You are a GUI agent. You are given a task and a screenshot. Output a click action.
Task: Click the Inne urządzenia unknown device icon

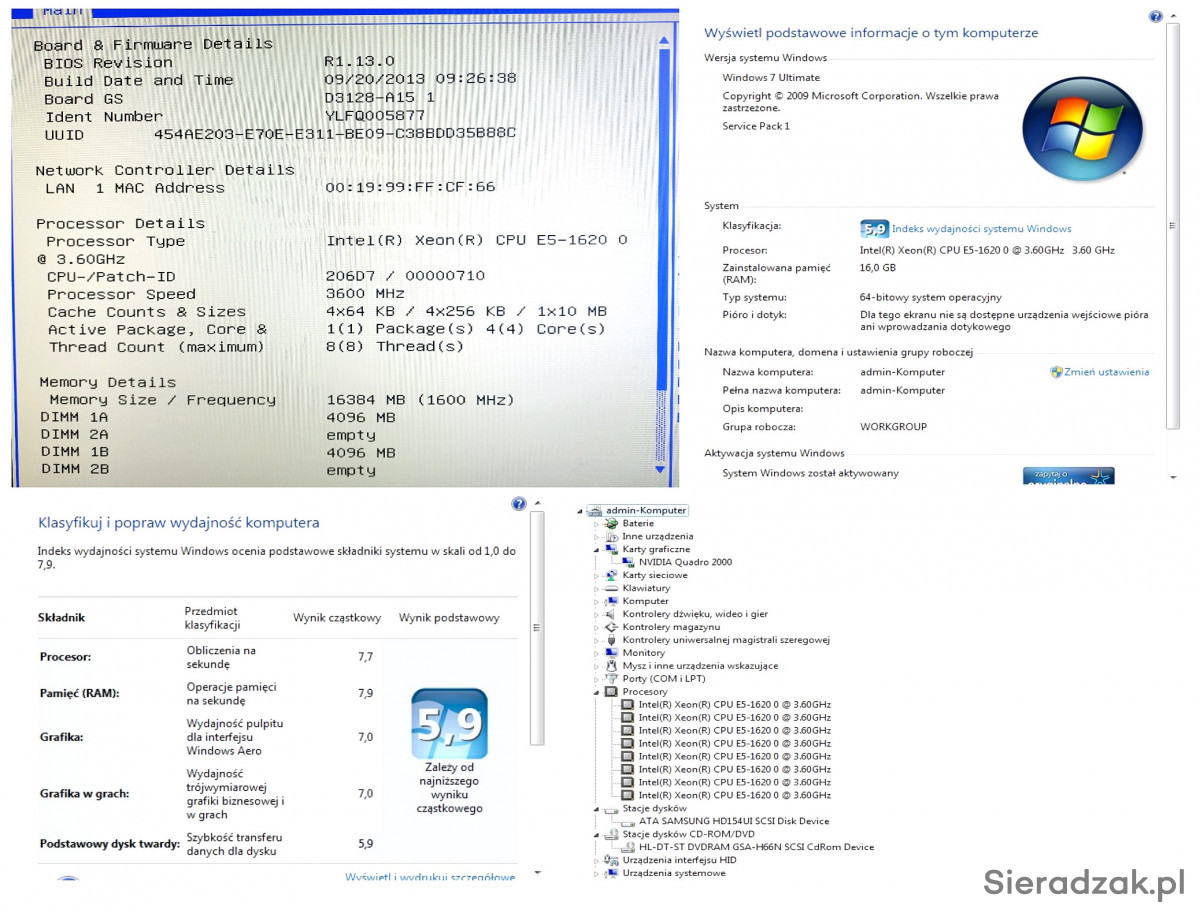[x=611, y=536]
